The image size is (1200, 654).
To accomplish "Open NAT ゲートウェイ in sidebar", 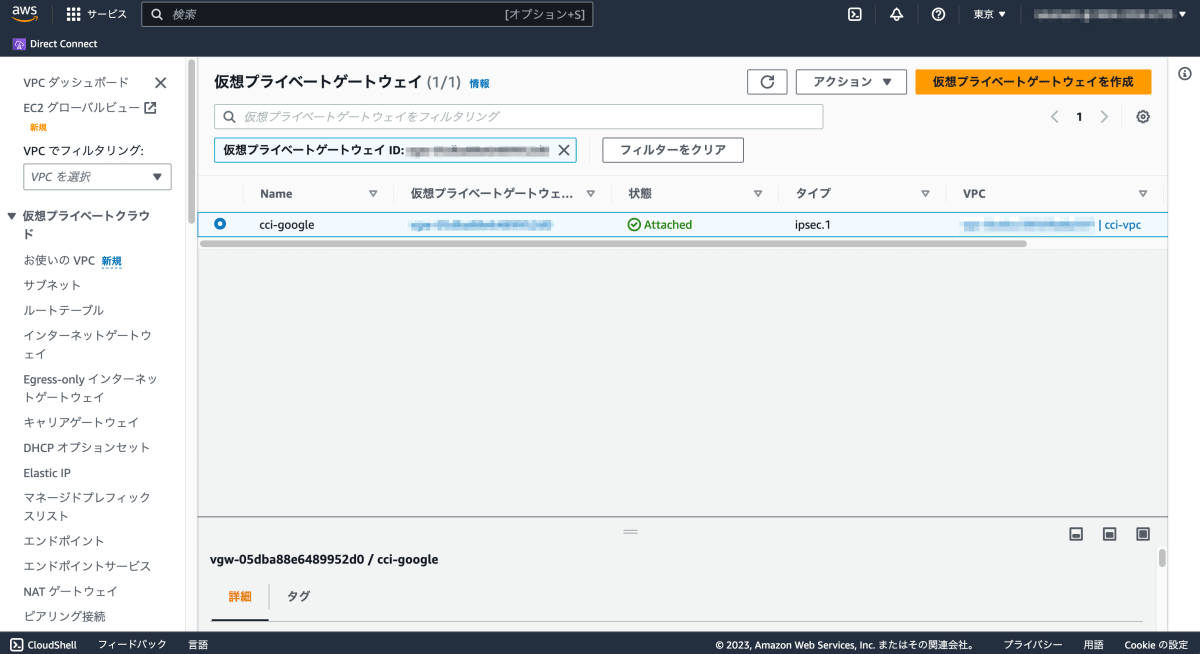I will click(x=70, y=591).
